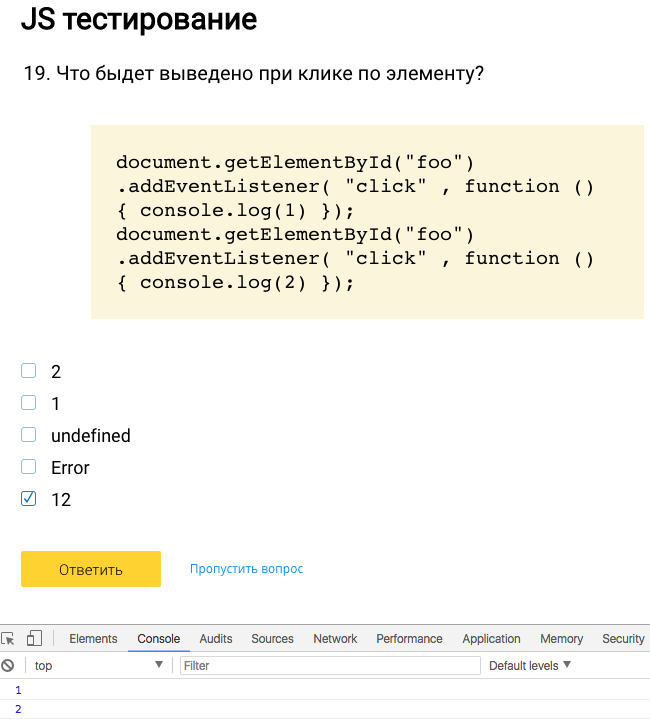
Task: Click question 19 text
Action: coord(253,73)
